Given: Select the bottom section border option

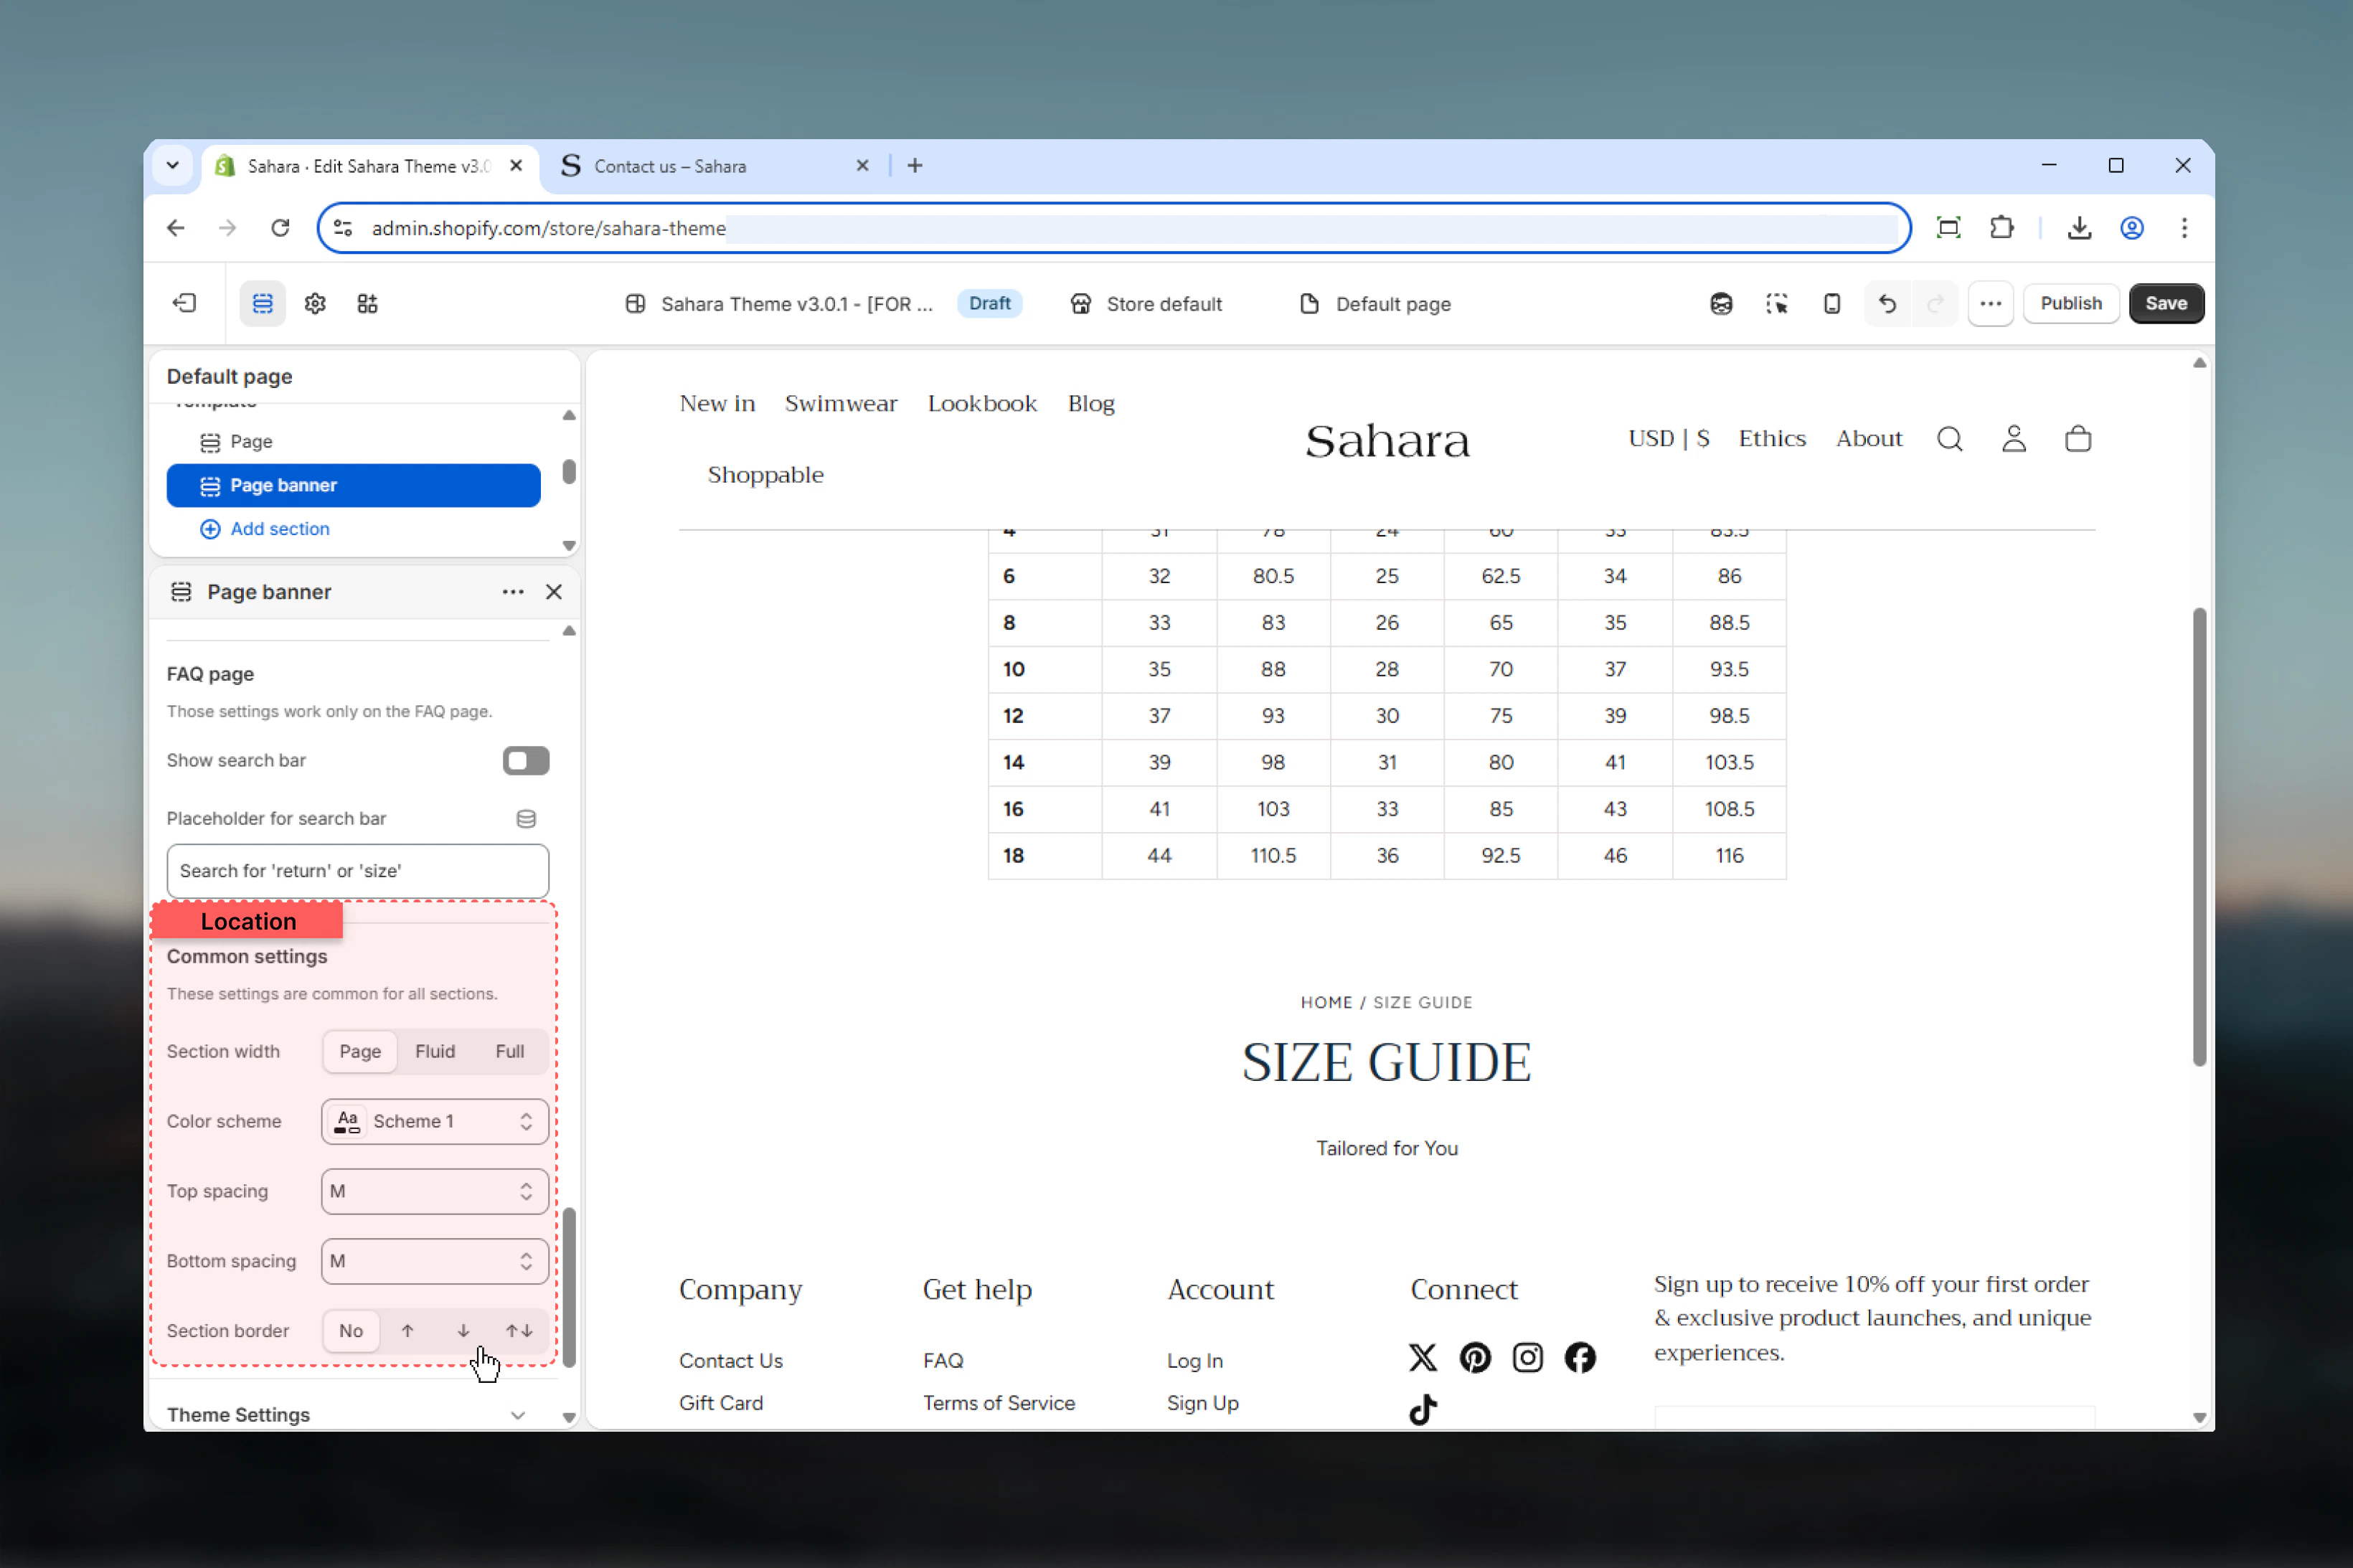Looking at the screenshot, I should [x=463, y=1331].
